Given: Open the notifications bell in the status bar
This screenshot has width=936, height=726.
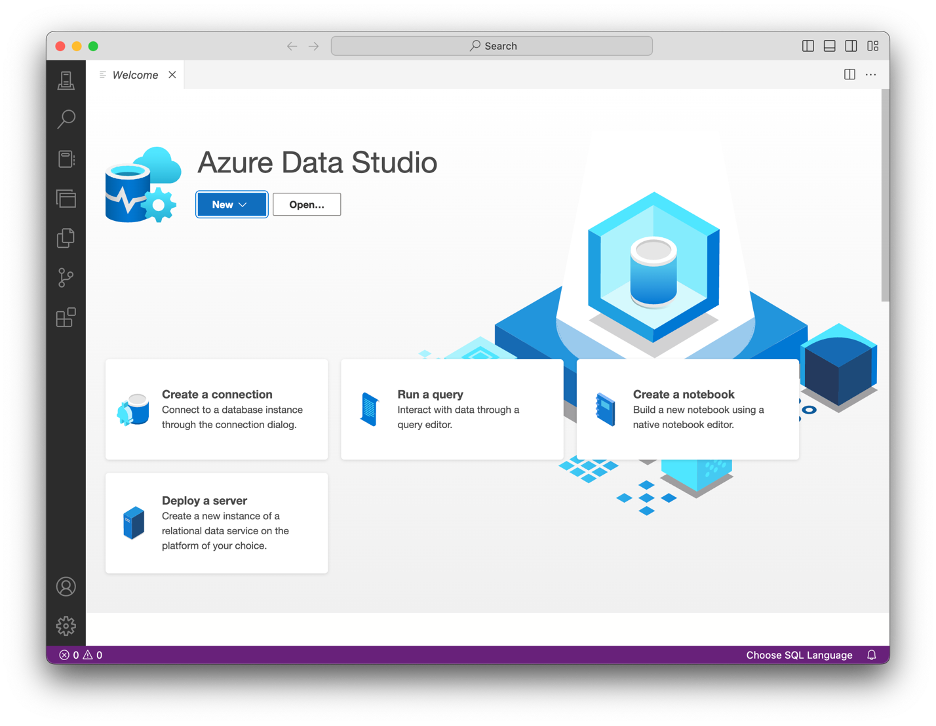Looking at the screenshot, I should [869, 655].
